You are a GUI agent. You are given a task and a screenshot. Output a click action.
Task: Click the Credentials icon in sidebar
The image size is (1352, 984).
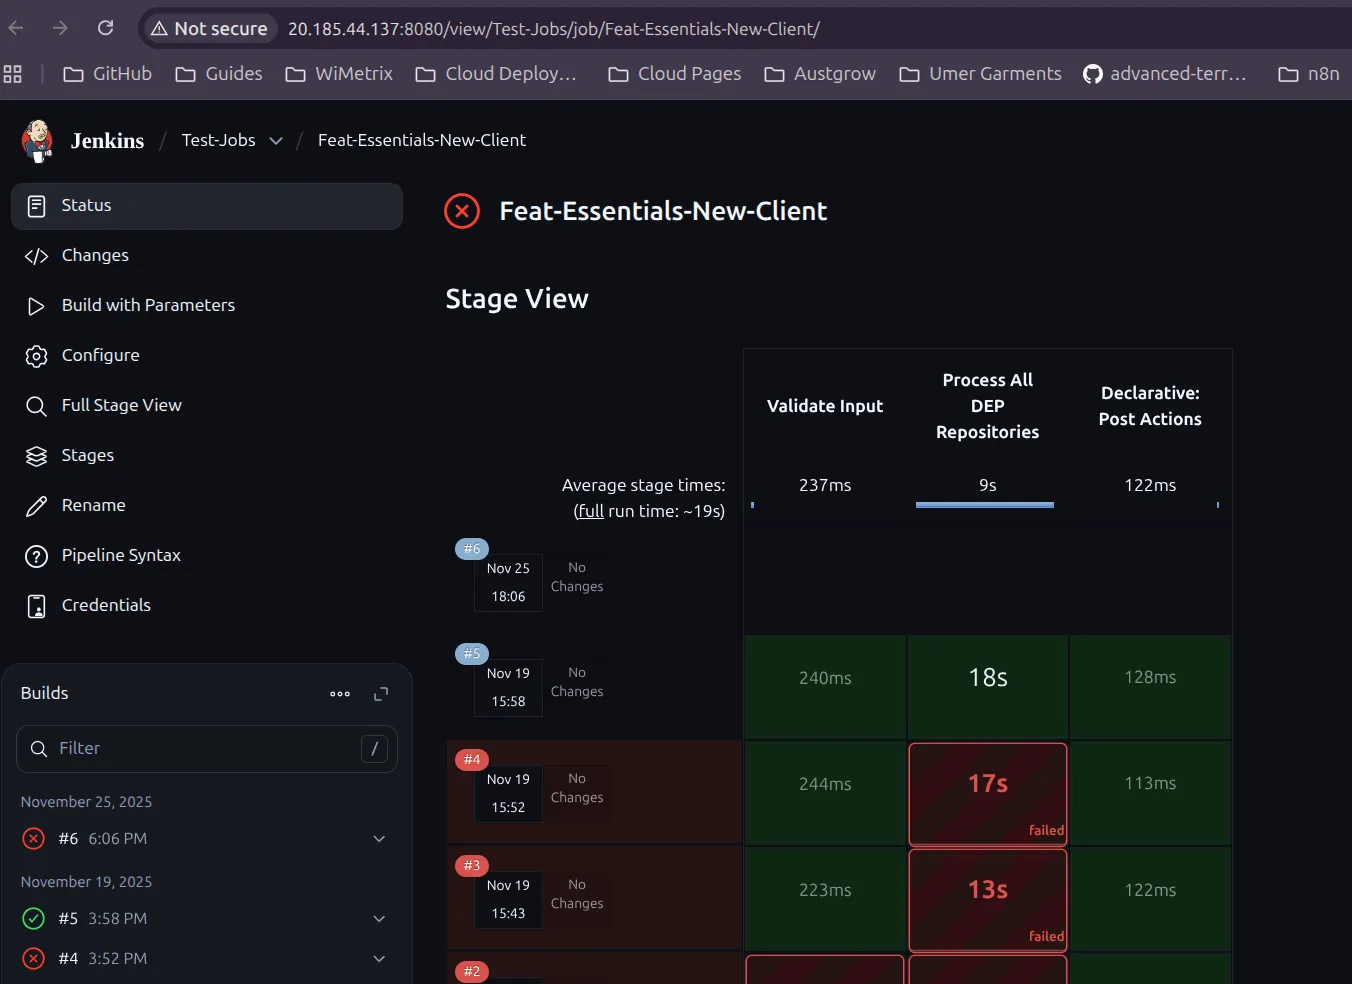36,606
